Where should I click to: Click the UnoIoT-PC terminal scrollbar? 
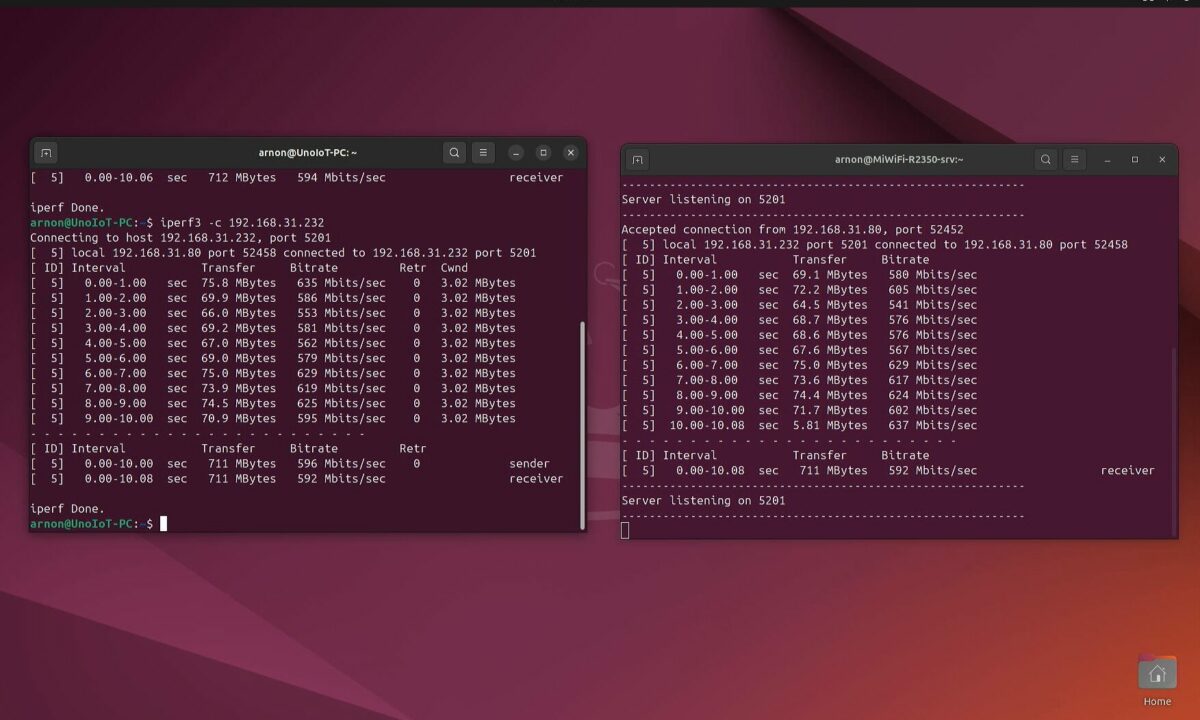coord(581,420)
